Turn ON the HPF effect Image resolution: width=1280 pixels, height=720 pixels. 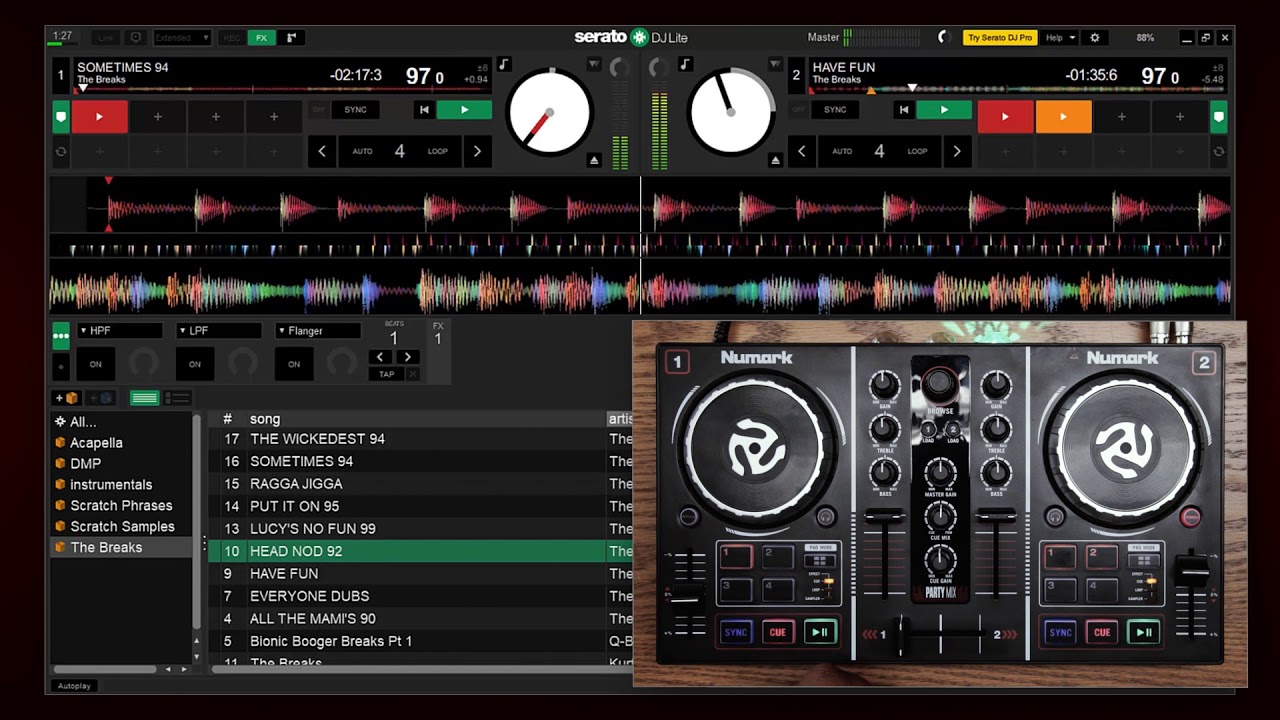click(x=96, y=364)
